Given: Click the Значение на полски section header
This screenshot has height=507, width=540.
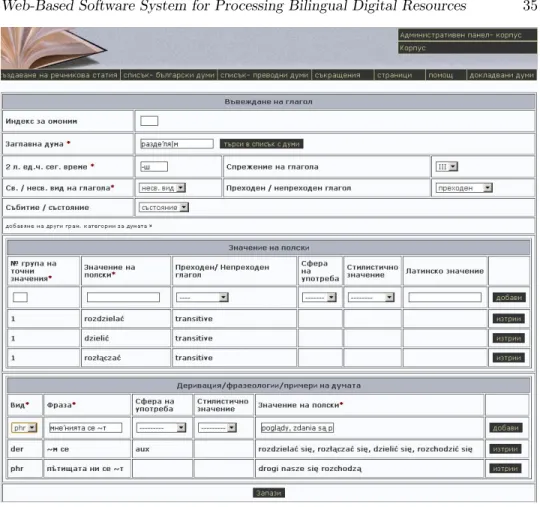Looking at the screenshot, I should pos(269,248).
